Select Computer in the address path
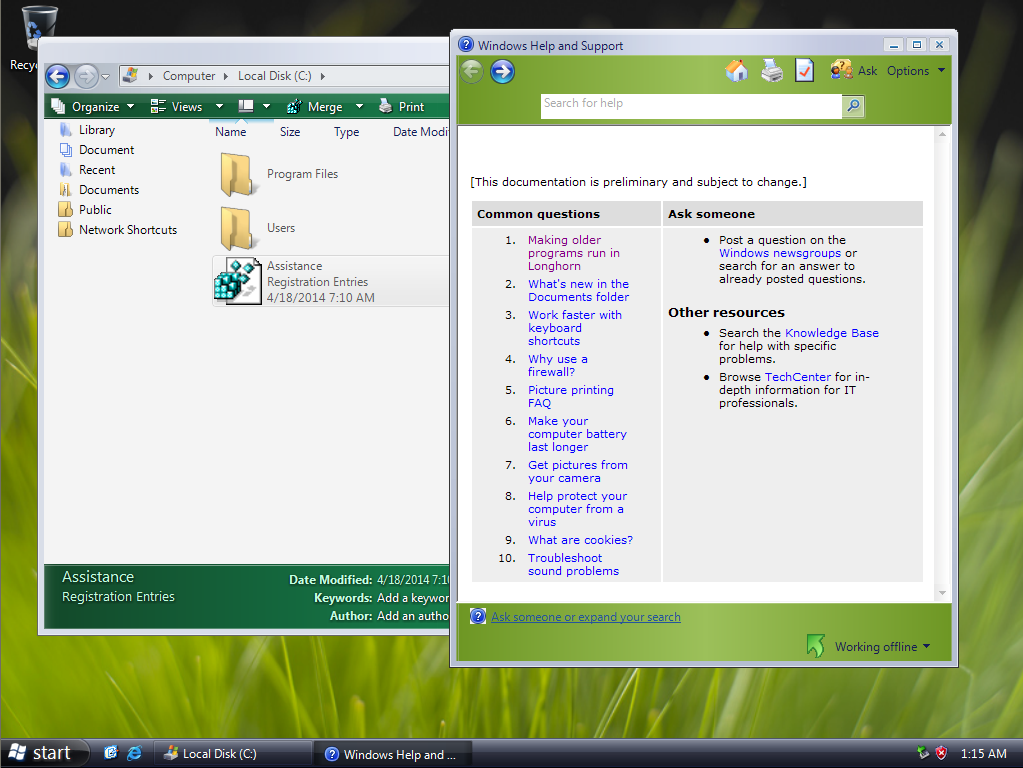1023x768 pixels. [189, 76]
